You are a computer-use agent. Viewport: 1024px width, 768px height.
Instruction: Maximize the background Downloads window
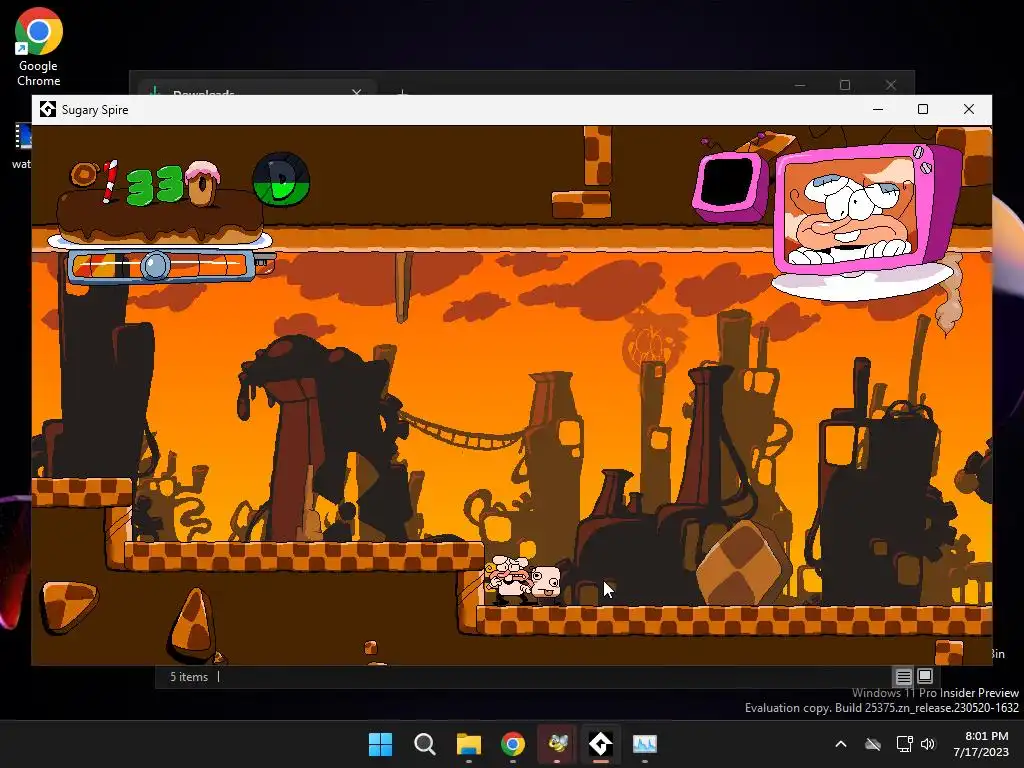click(845, 85)
